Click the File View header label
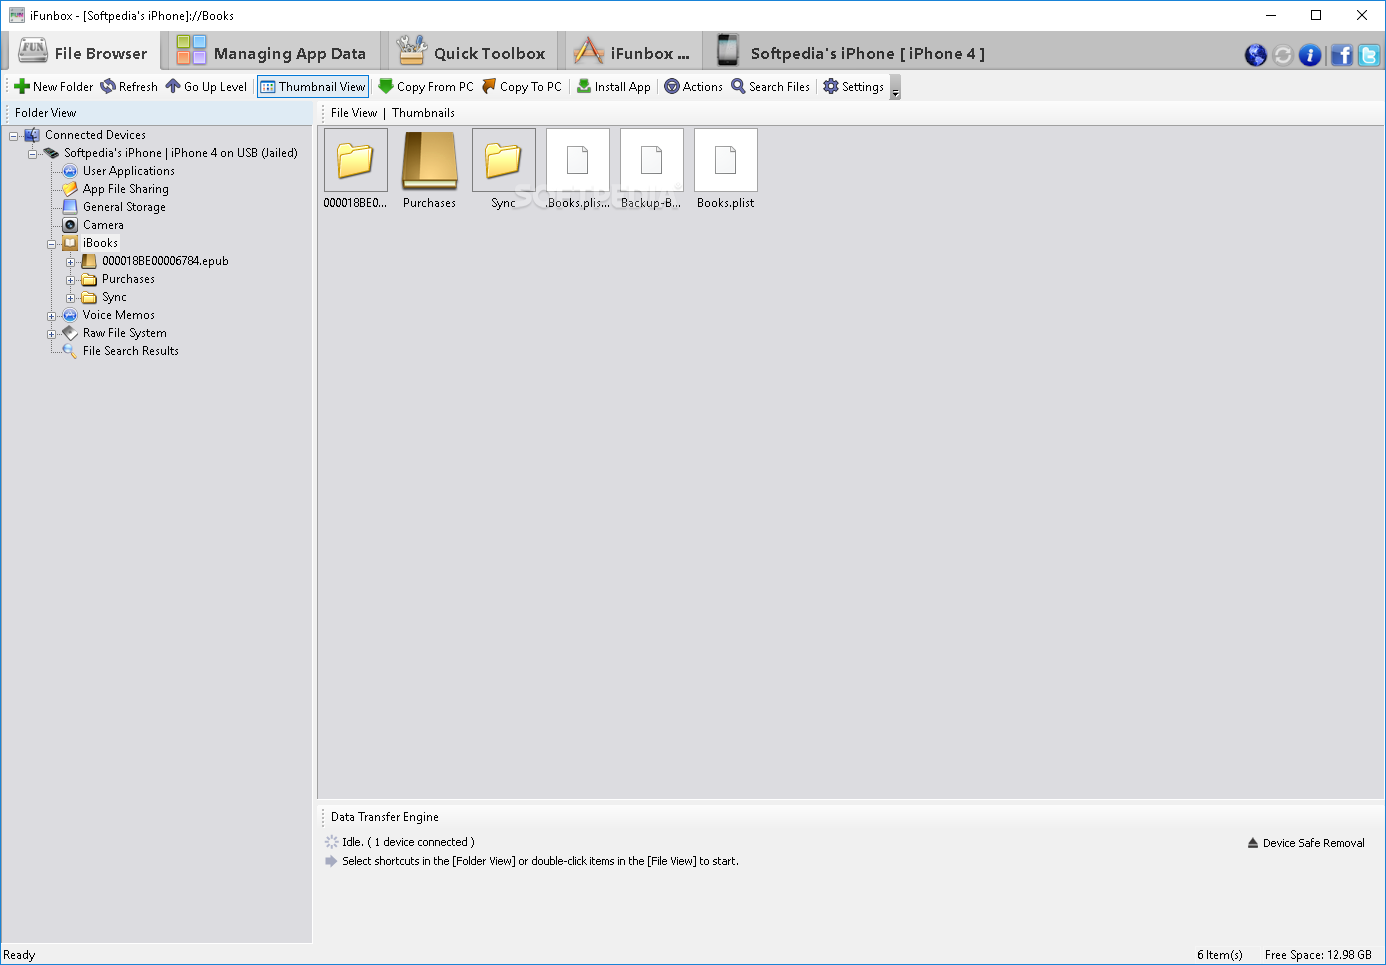1386x965 pixels. coord(354,113)
